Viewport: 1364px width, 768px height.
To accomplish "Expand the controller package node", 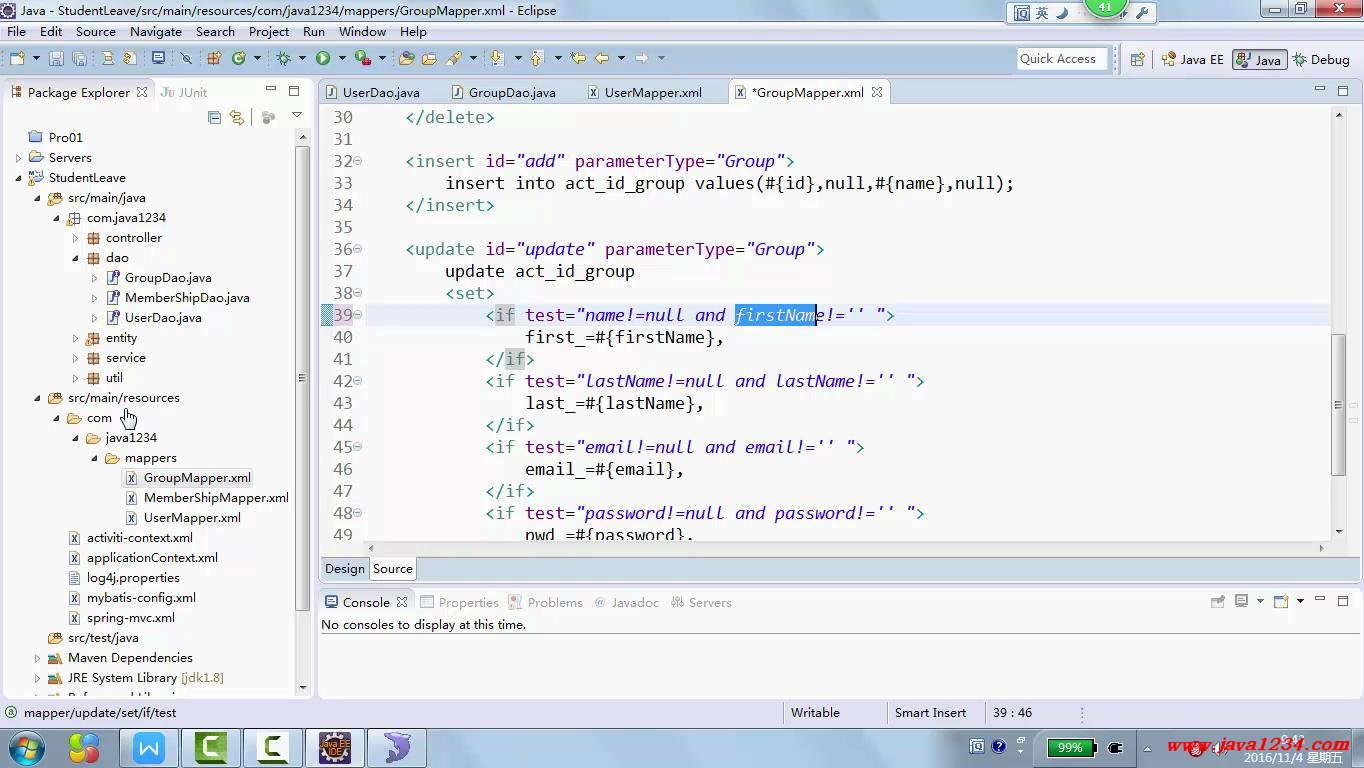I will click(75, 238).
